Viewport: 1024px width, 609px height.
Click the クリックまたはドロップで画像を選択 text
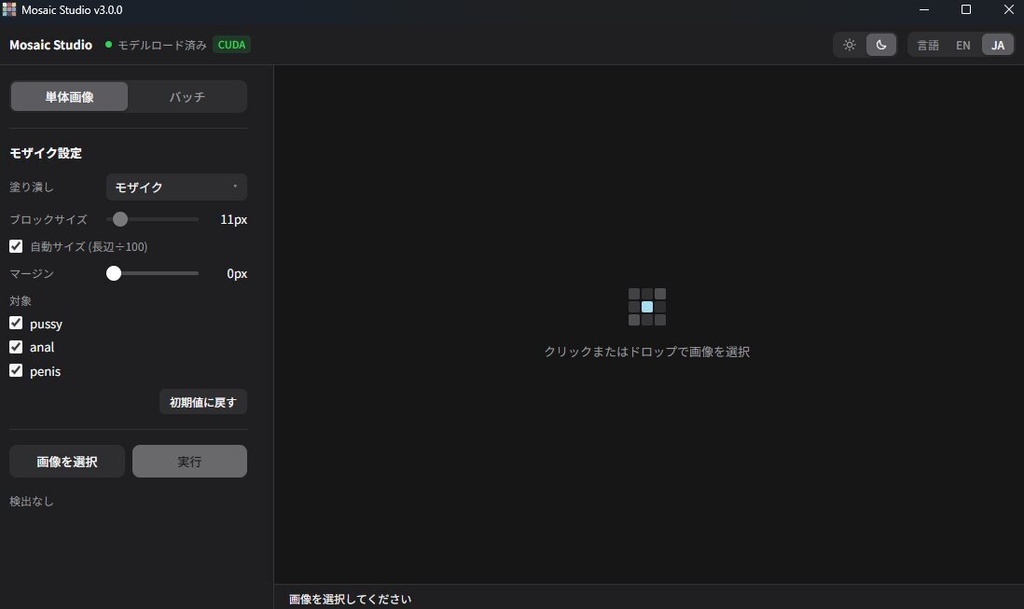pyautogui.click(x=647, y=352)
